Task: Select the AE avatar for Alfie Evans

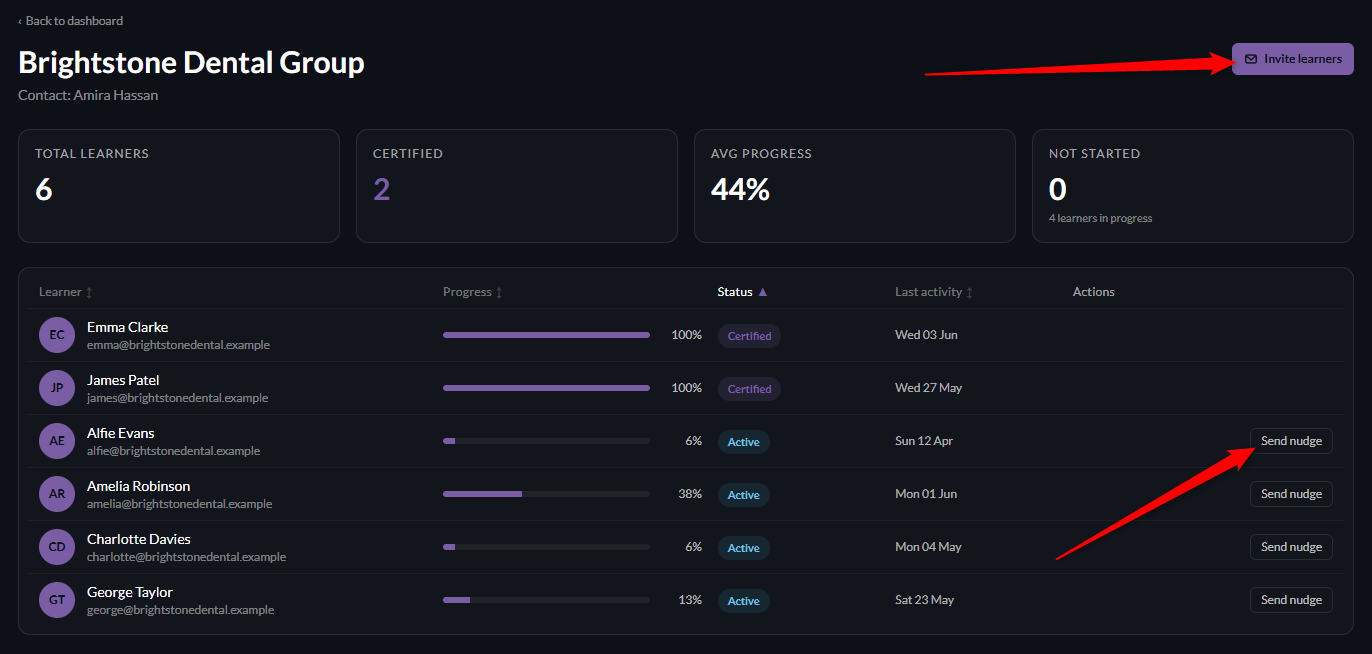Action: point(57,441)
